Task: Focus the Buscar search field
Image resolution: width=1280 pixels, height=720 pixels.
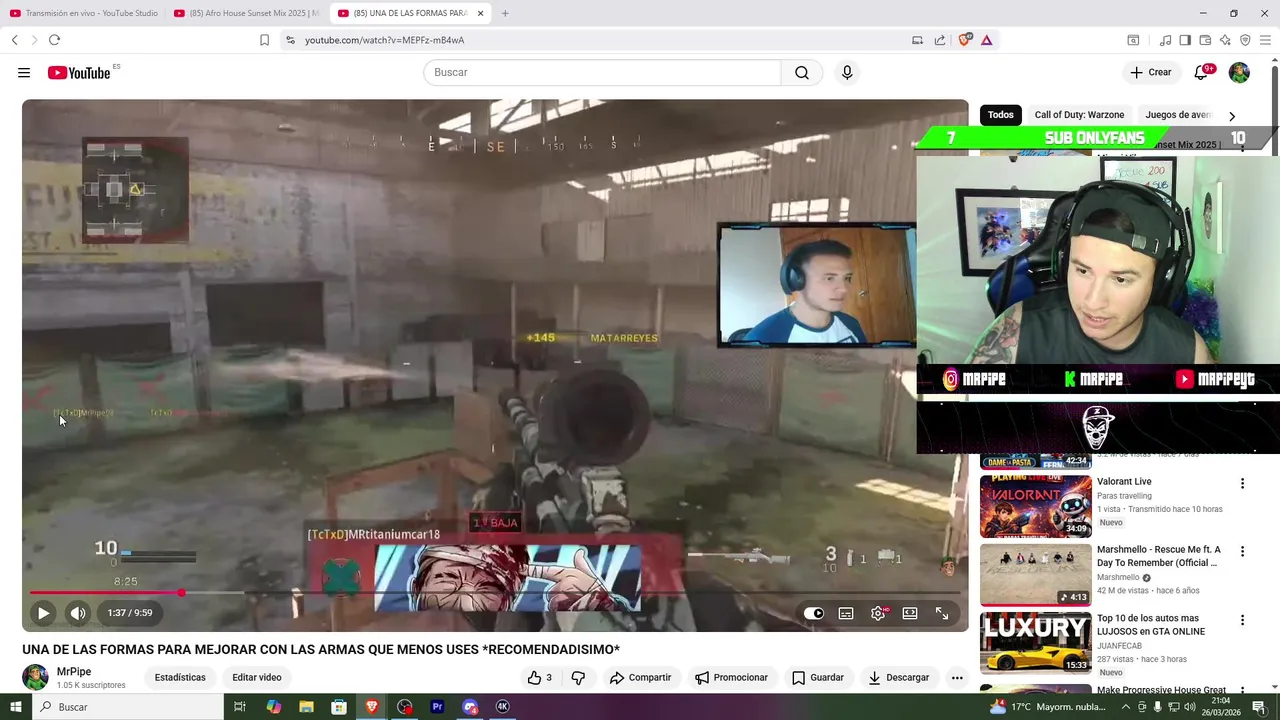Action: point(602,73)
